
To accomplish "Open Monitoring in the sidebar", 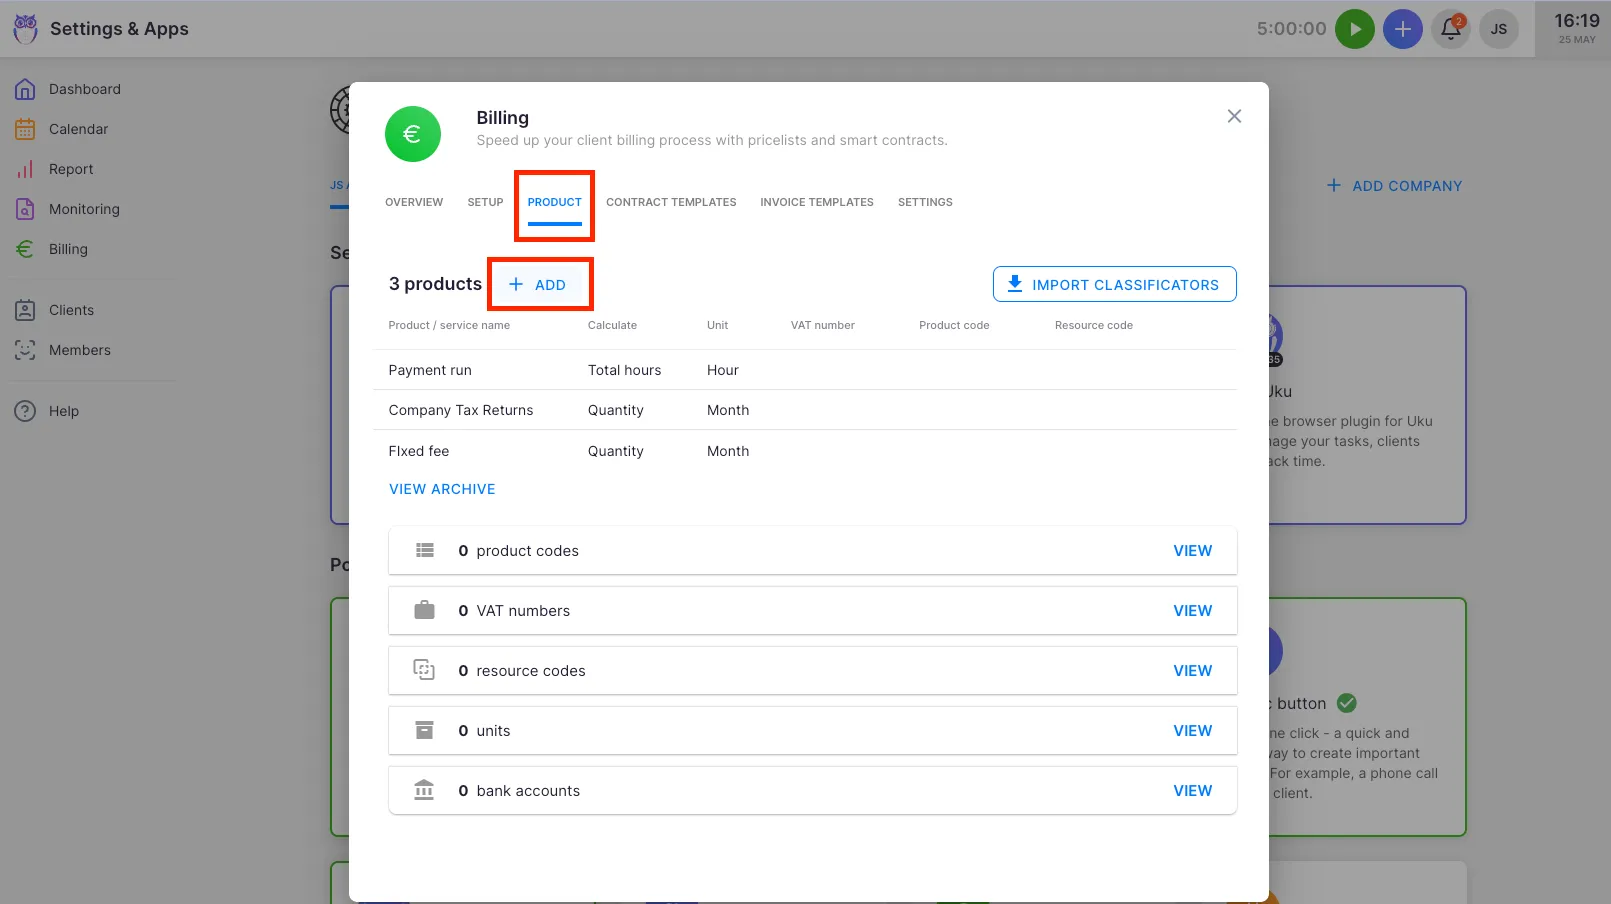I will (84, 209).
